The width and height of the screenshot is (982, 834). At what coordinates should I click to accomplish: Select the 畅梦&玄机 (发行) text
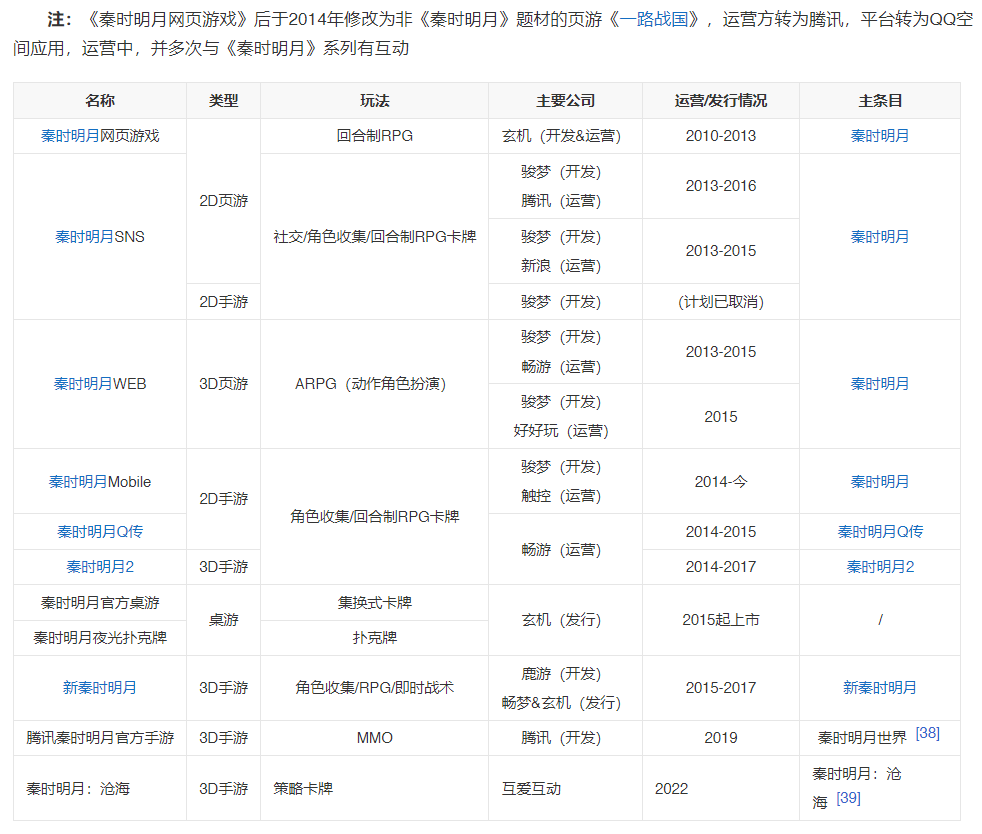pos(561,703)
